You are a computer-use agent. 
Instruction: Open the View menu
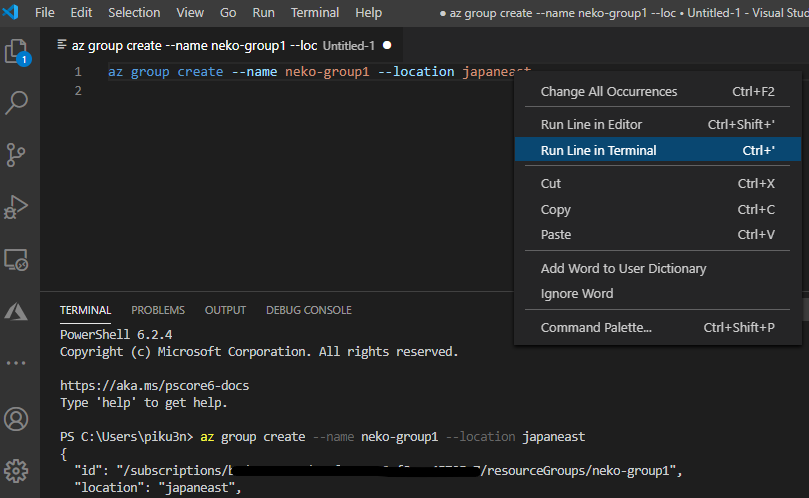(190, 12)
